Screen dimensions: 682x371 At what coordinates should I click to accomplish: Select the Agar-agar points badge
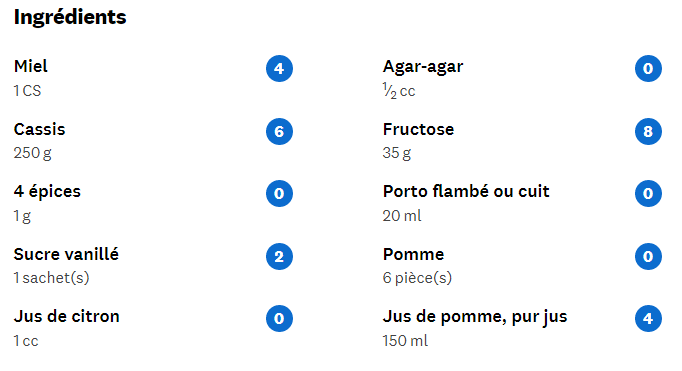tap(648, 68)
